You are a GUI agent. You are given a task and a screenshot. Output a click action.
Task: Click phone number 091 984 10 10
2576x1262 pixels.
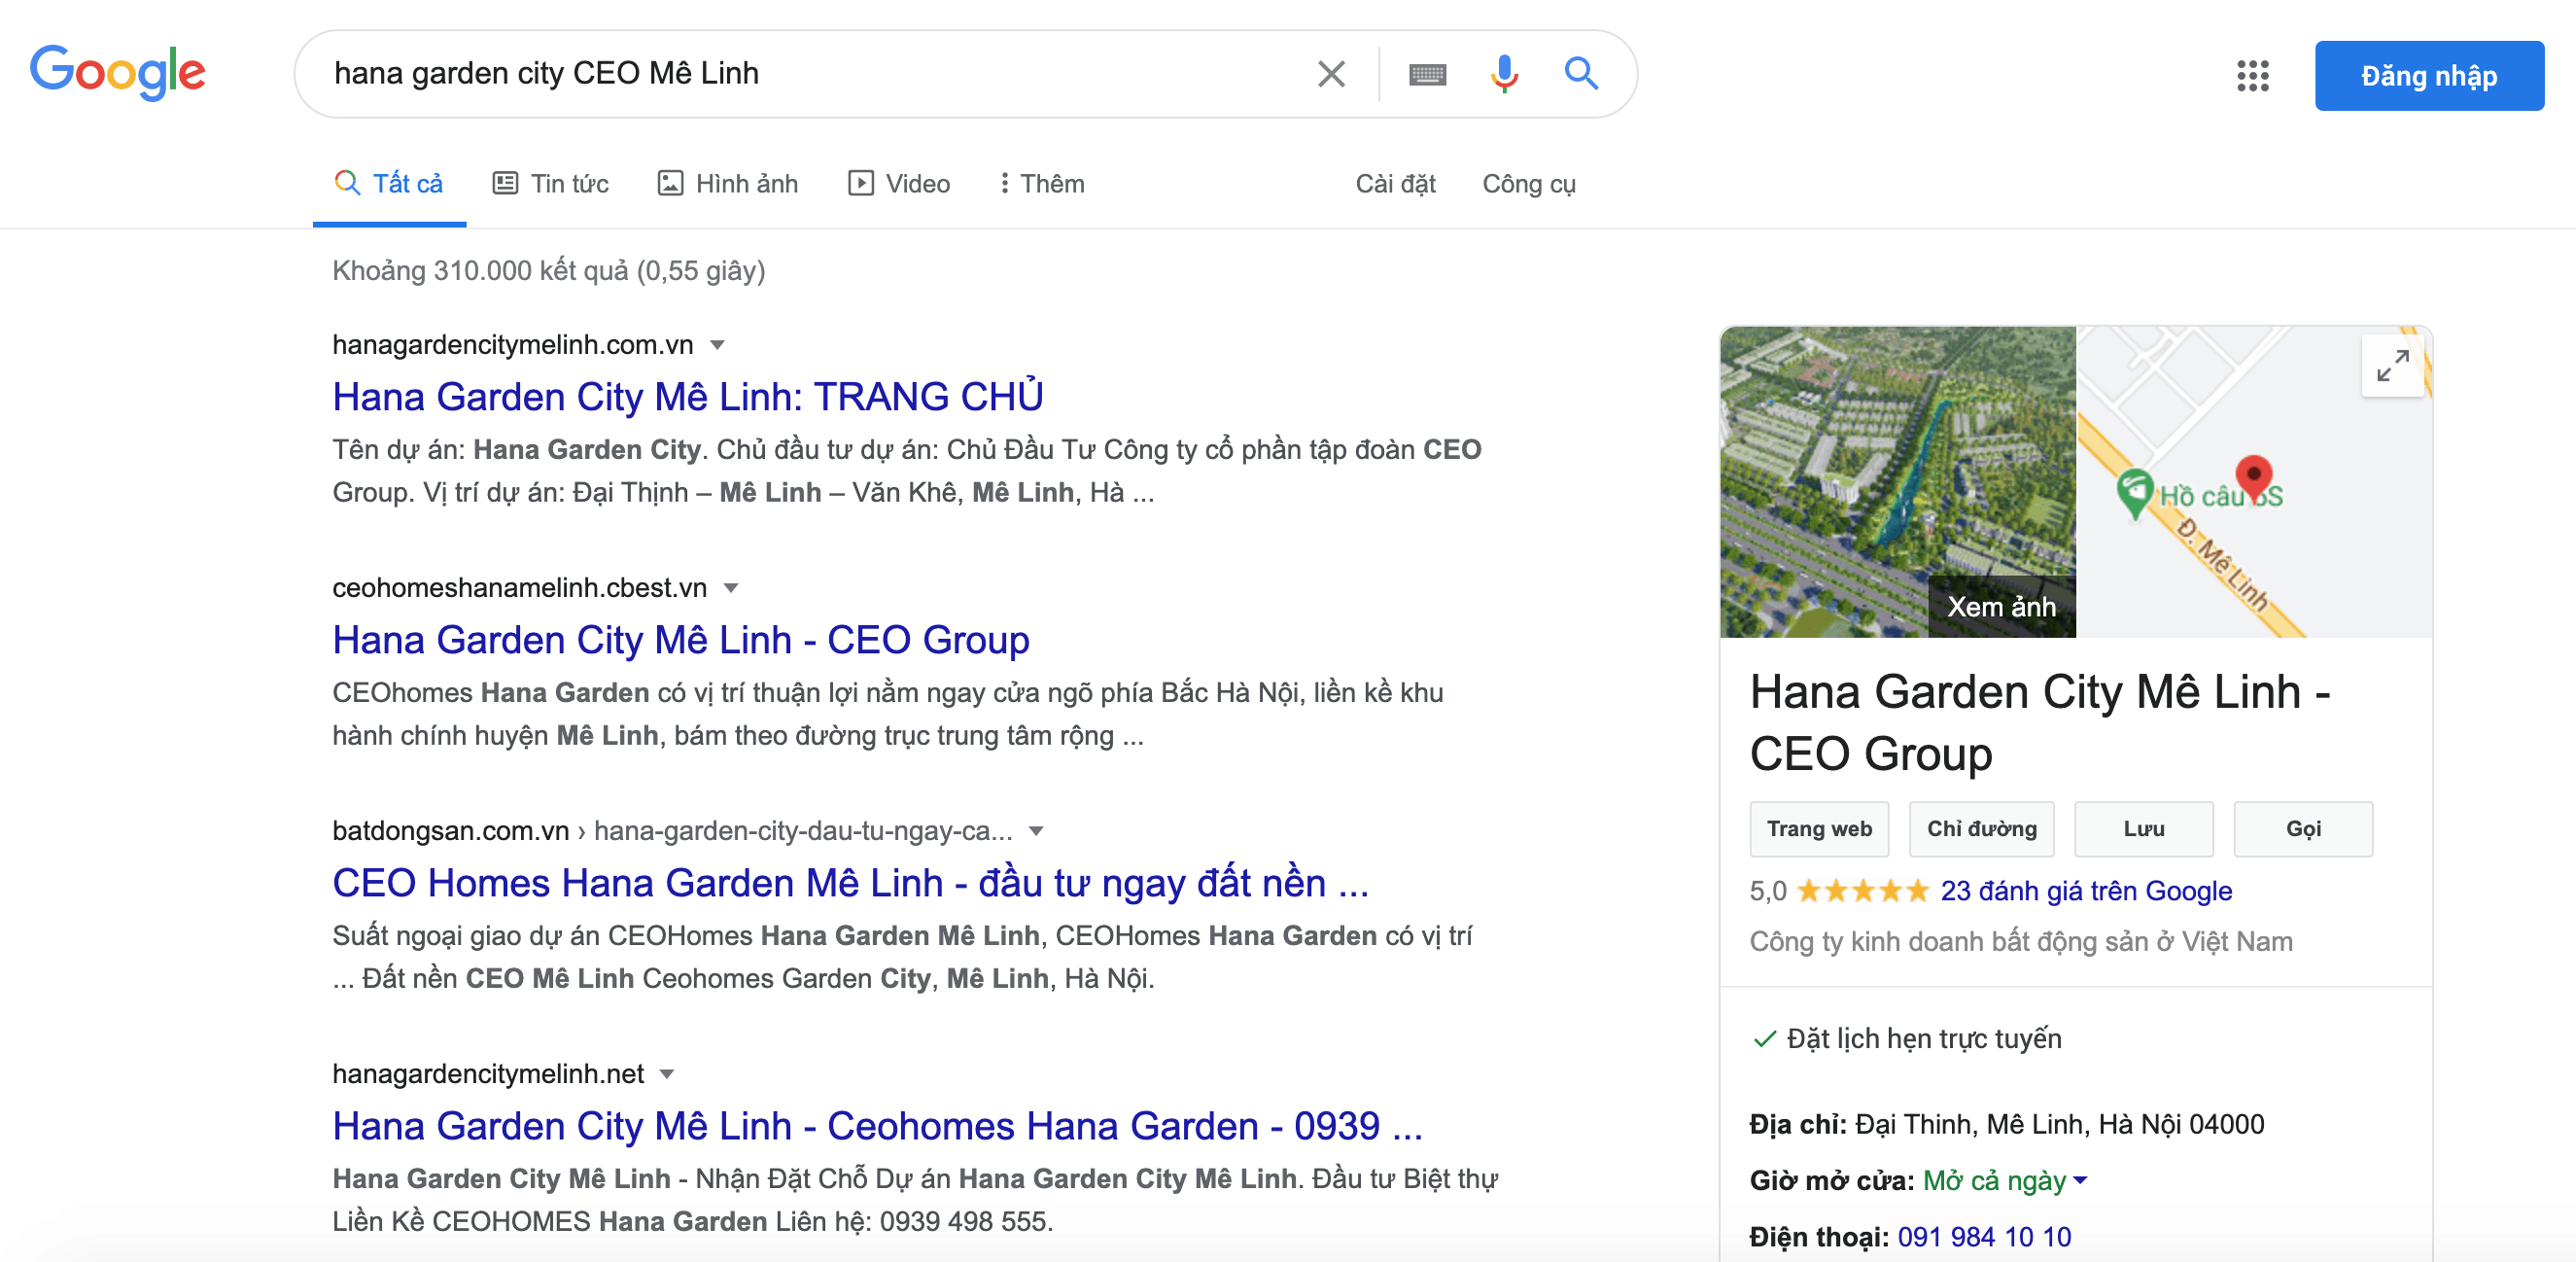(1984, 1237)
